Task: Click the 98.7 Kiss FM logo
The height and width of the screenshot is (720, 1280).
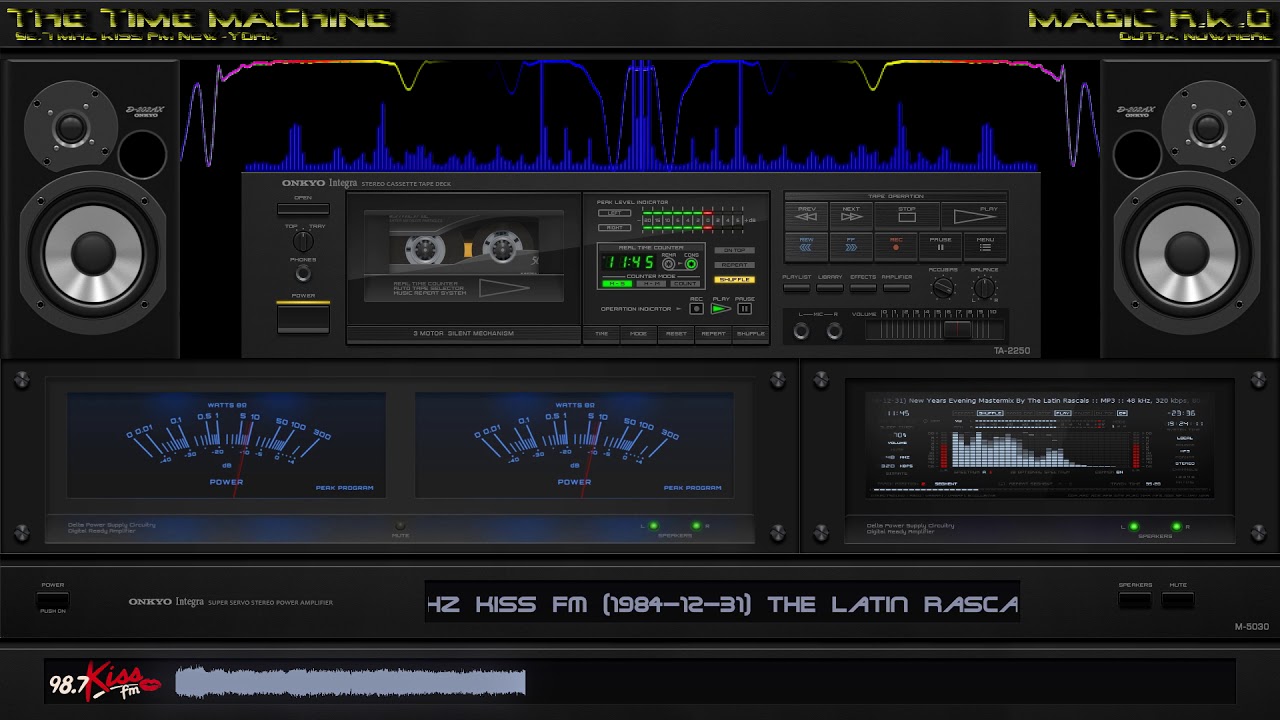Action: coord(105,680)
